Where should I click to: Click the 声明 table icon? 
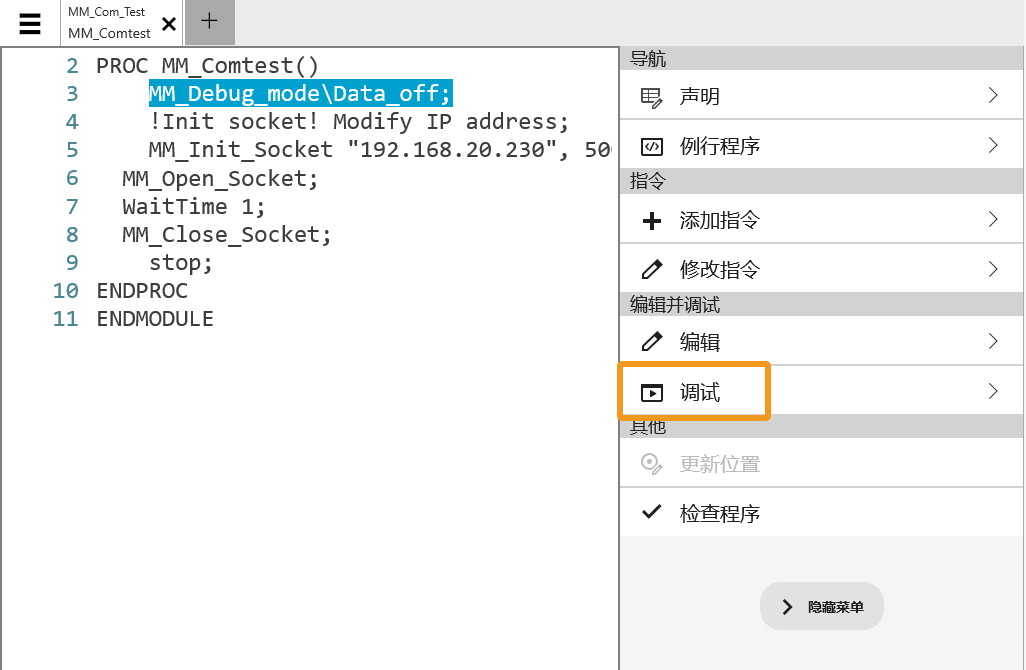coord(651,97)
